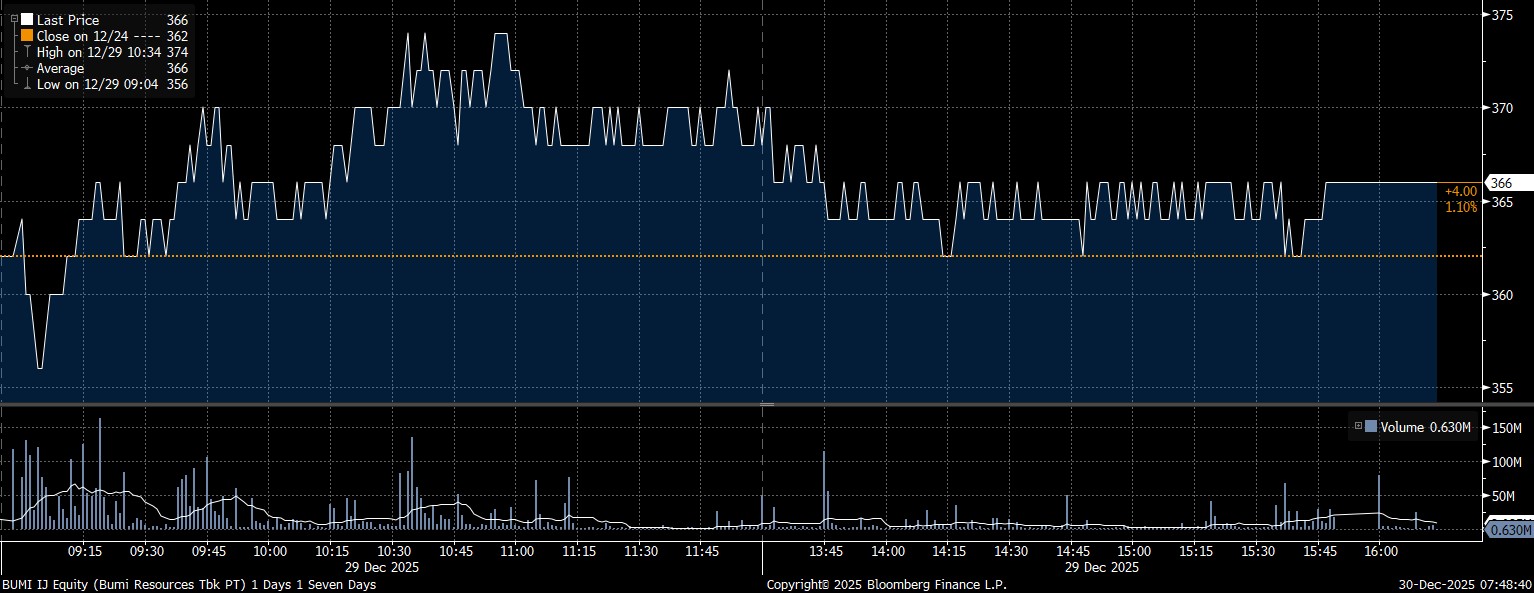Click the 375 price axis label
1534x593 pixels.
pyautogui.click(x=1501, y=15)
